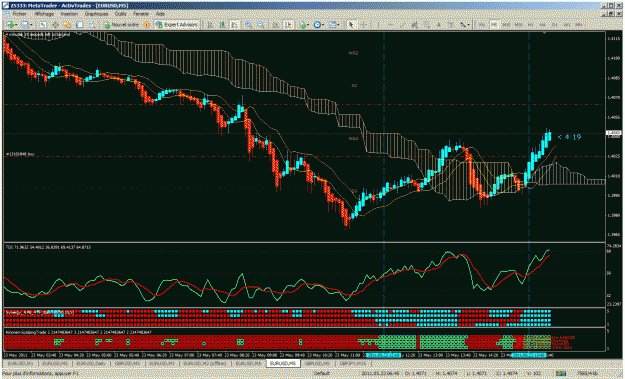Expand the profiles dropdown arrow
This screenshot has height=379, width=625.
click(x=31, y=25)
